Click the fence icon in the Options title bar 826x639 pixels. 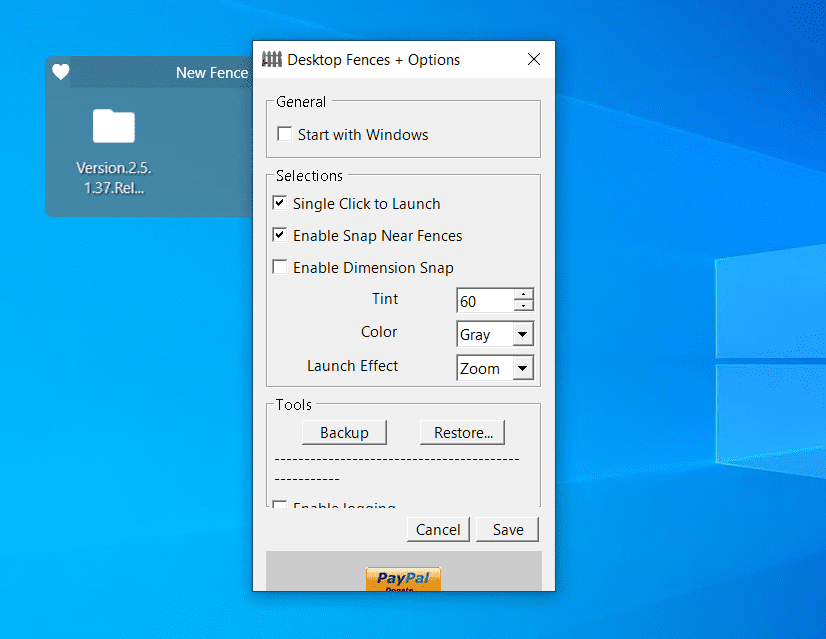[272, 60]
